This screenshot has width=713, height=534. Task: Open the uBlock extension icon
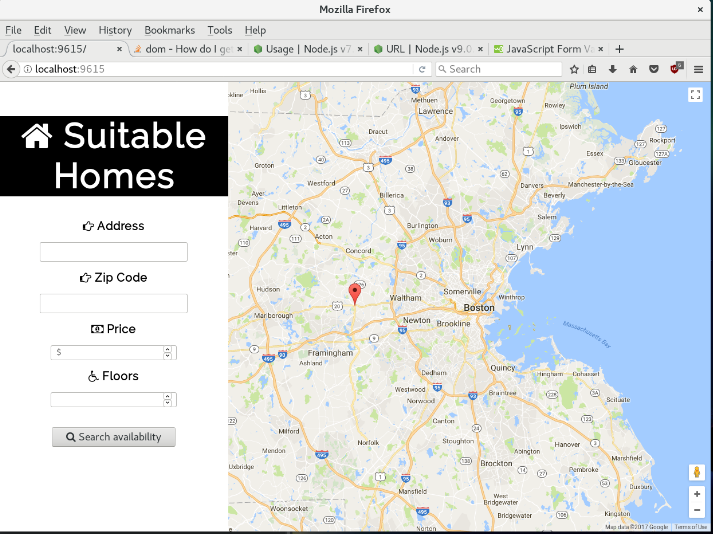676,69
